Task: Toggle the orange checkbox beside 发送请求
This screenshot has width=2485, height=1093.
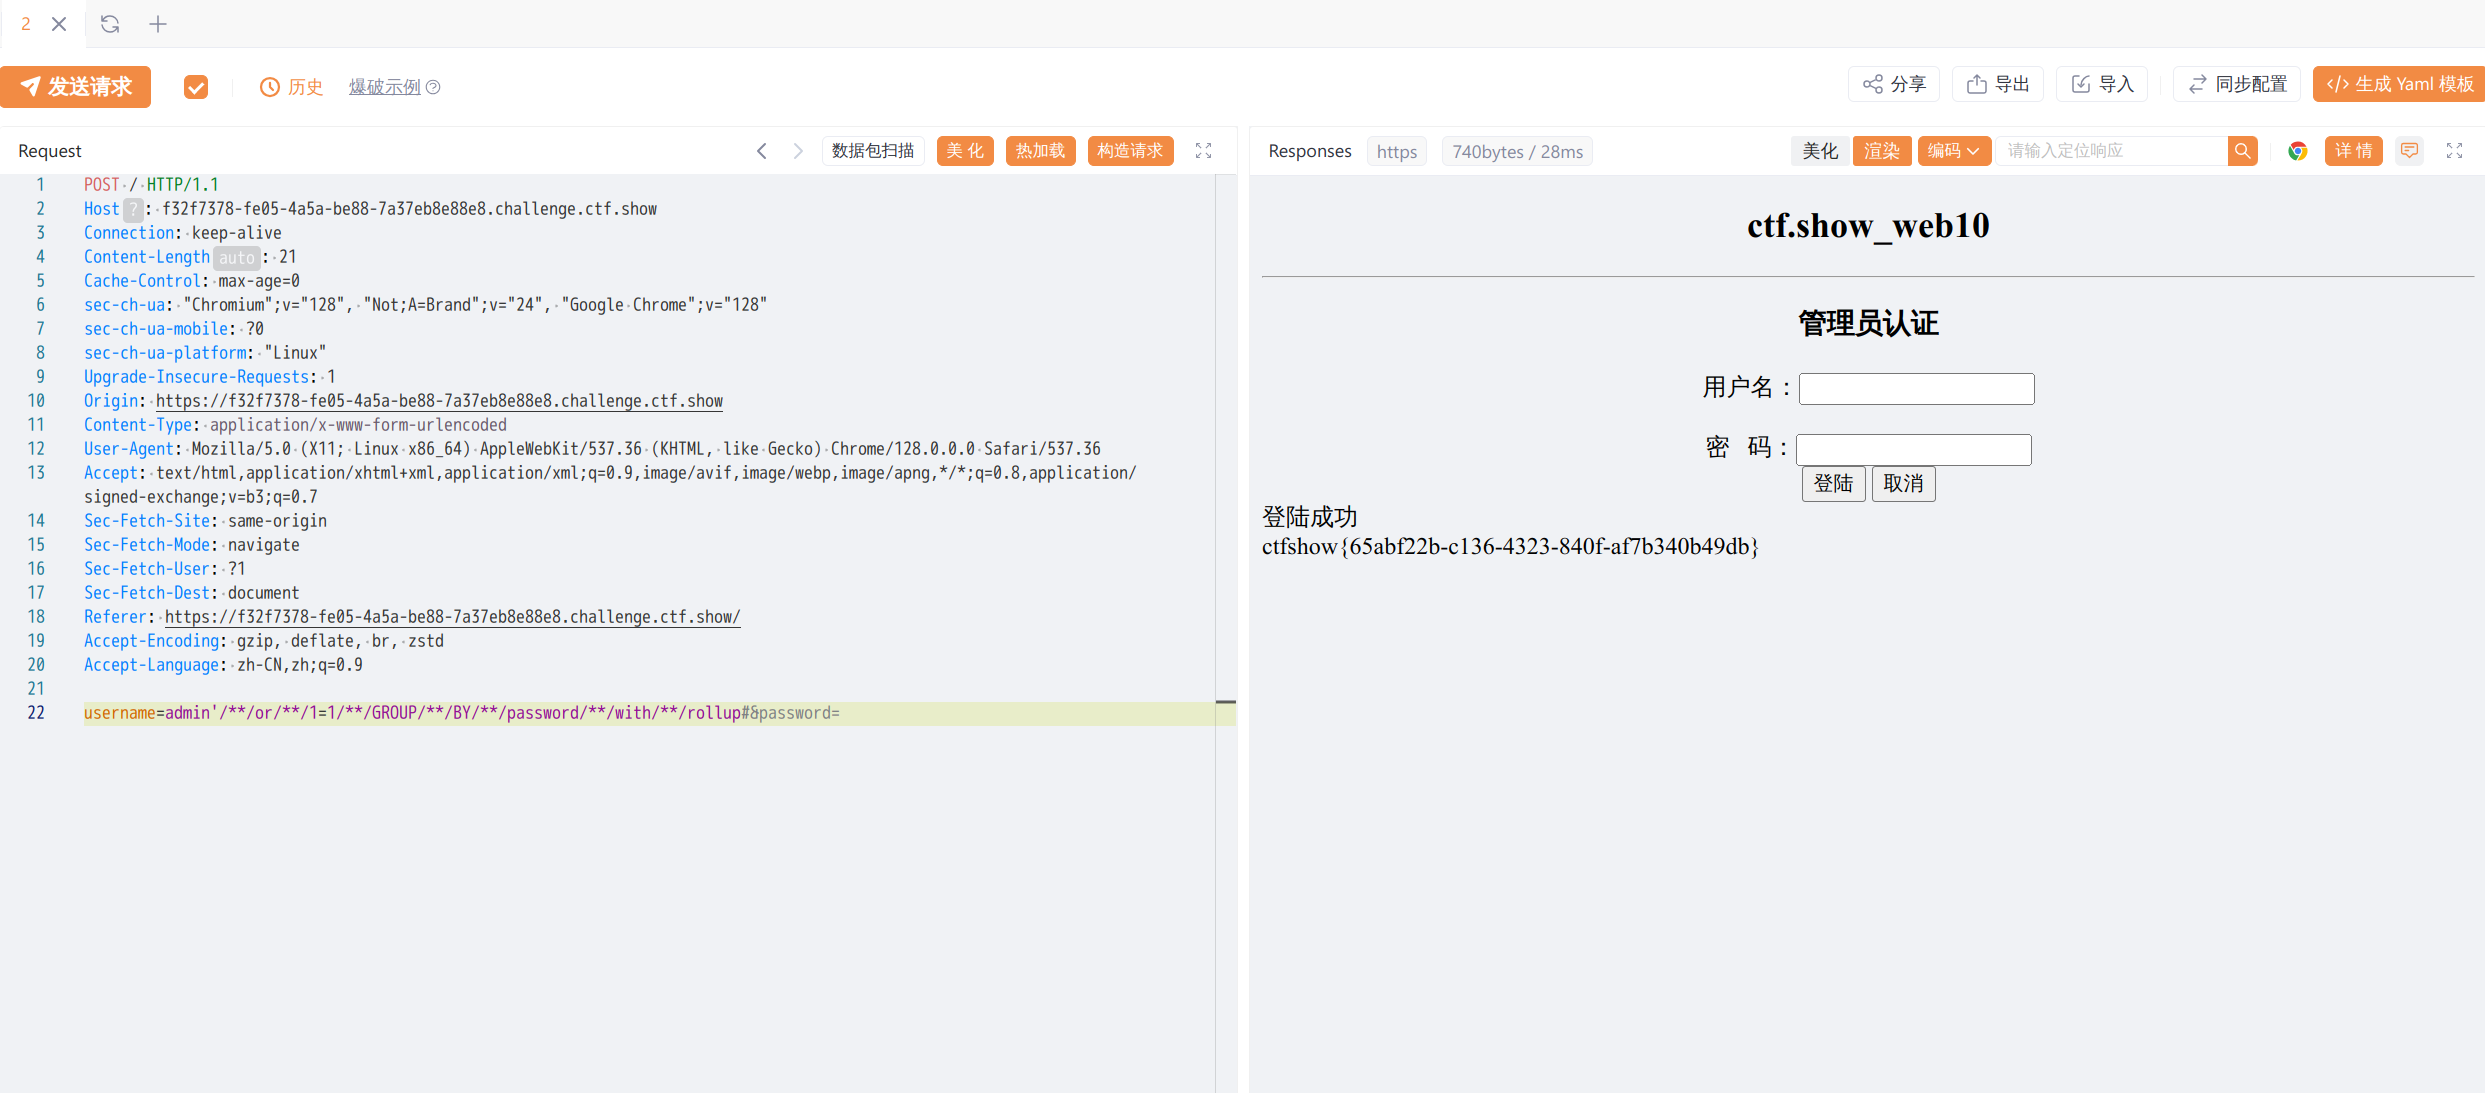Action: 196,87
